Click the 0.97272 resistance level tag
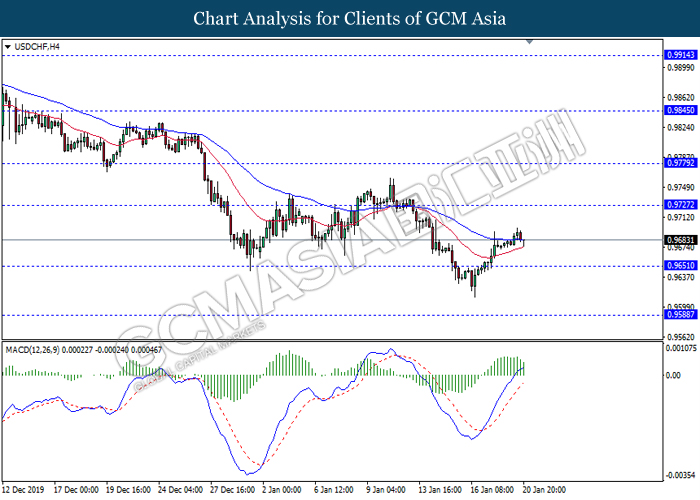 pos(679,204)
